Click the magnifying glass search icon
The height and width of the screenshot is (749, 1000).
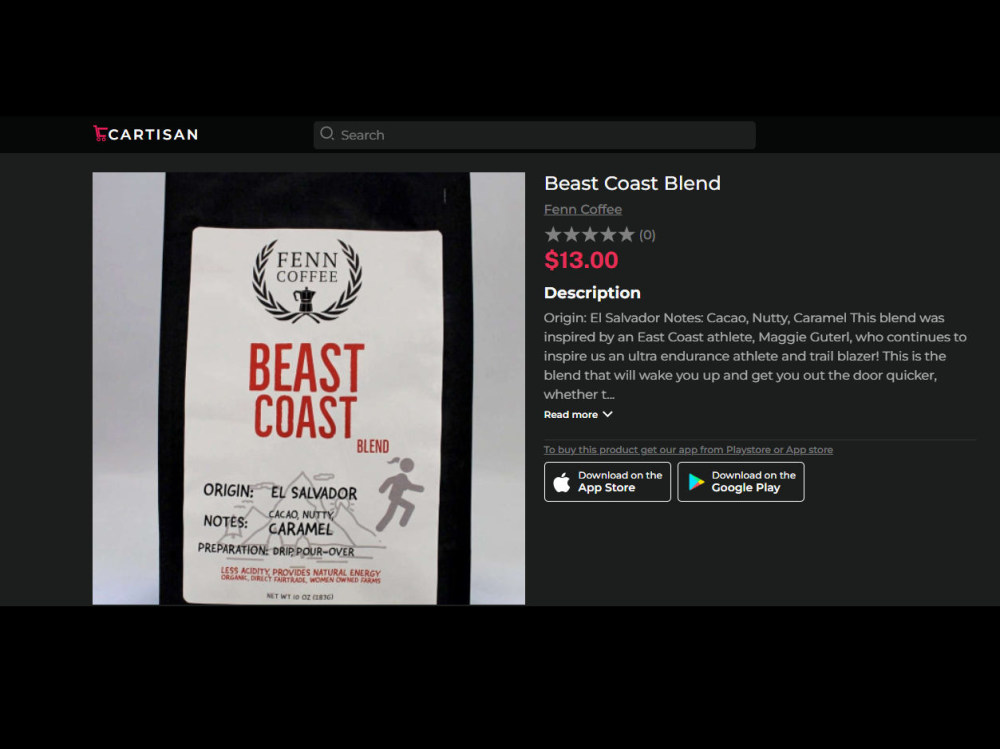pyautogui.click(x=327, y=133)
